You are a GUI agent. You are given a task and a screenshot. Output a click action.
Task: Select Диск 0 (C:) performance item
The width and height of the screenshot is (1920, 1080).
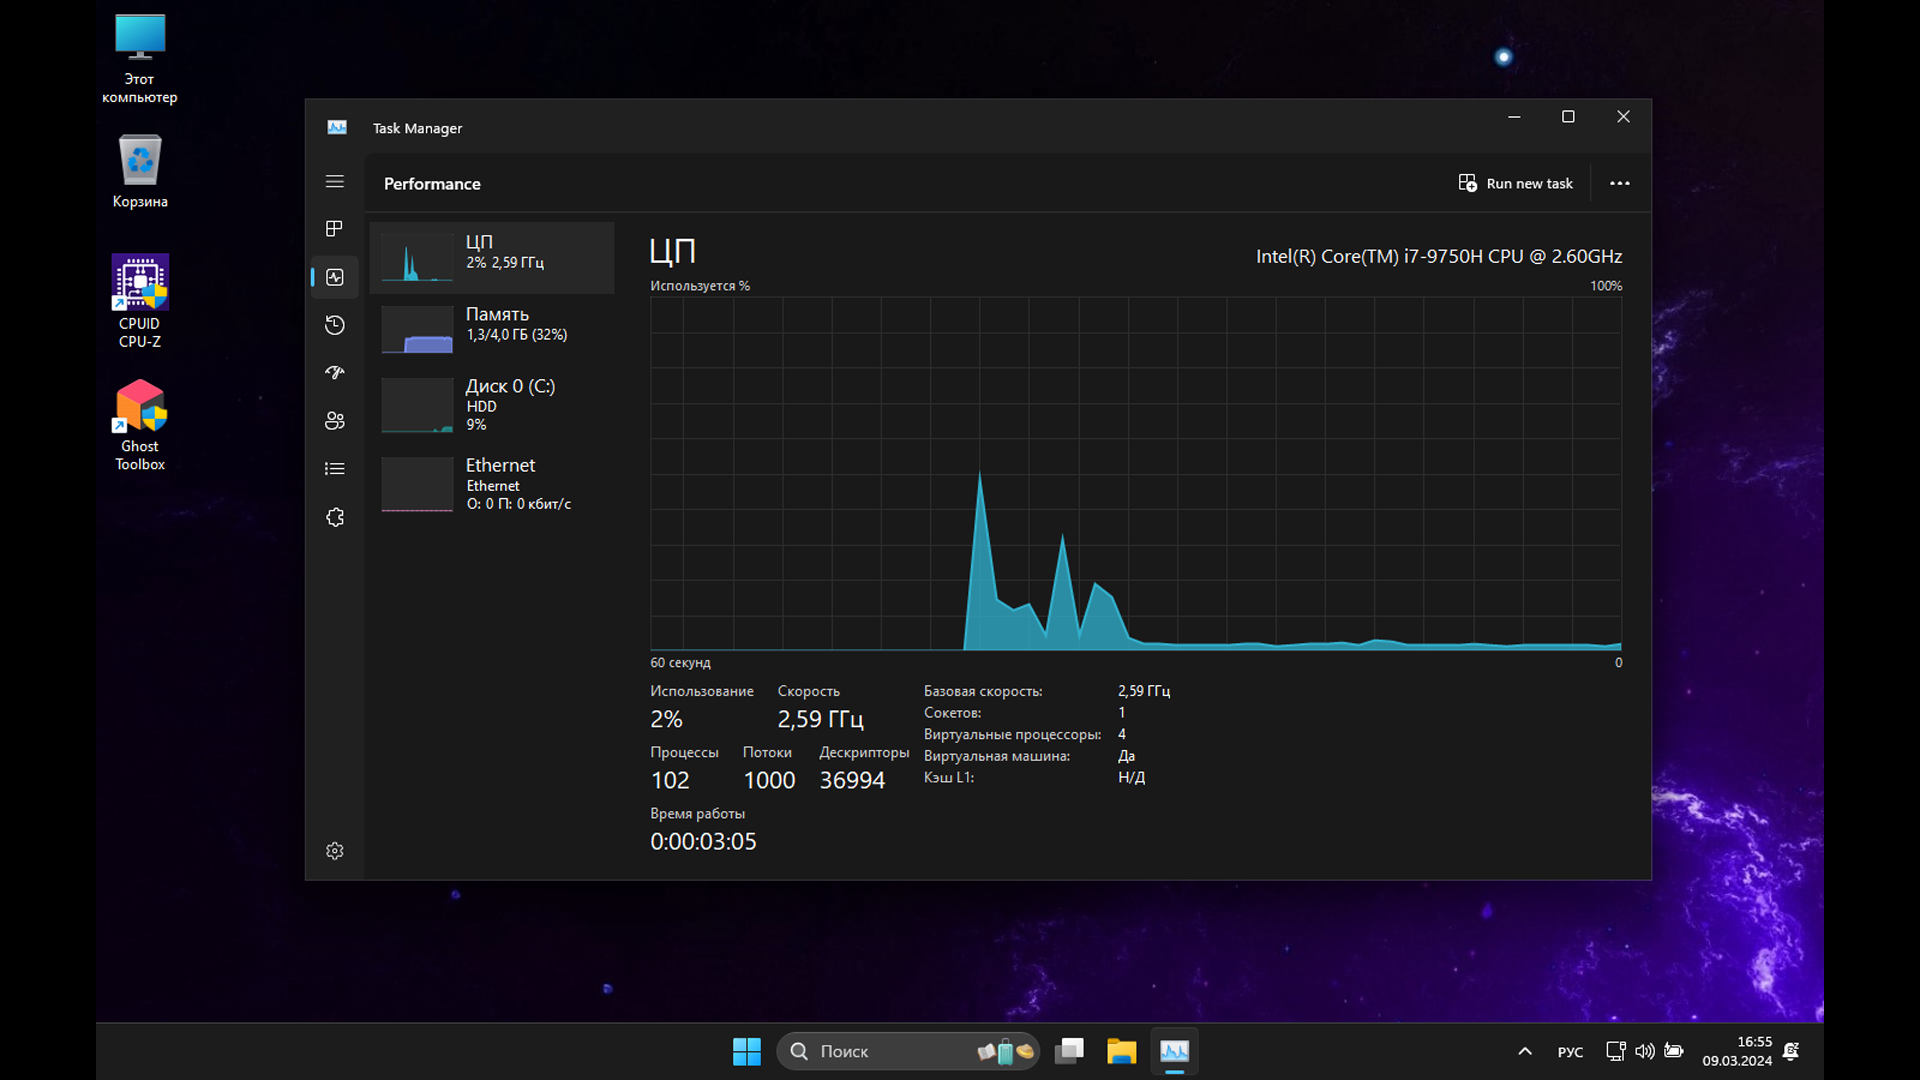pos(491,404)
